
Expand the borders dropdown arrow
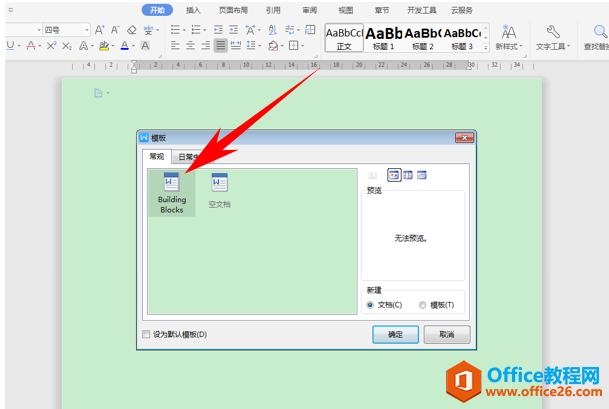pos(302,46)
